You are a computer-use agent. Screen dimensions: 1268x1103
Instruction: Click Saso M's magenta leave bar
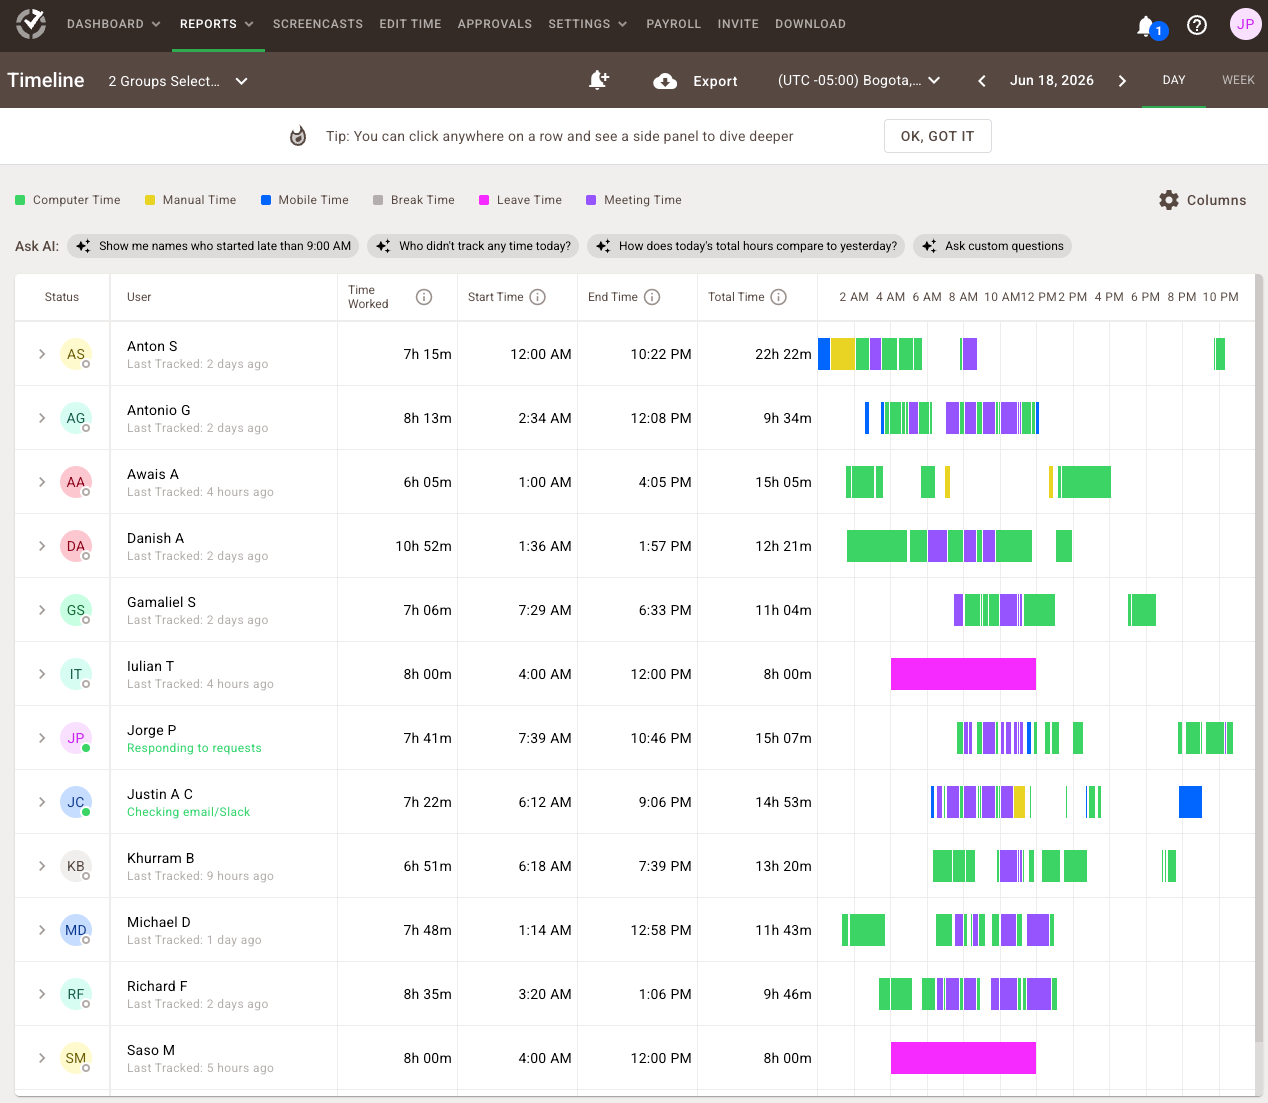[x=963, y=1058]
